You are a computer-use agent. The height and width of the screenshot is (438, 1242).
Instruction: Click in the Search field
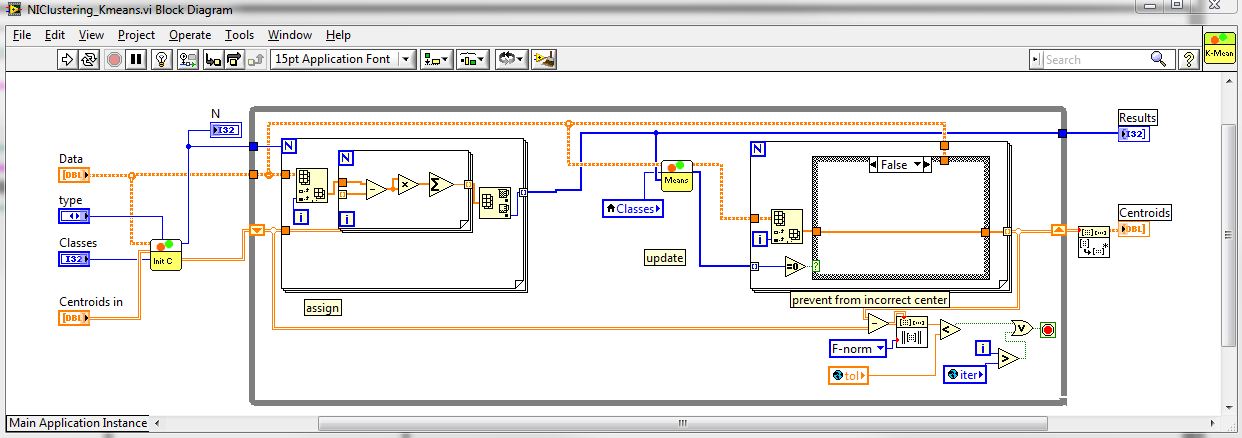(x=1095, y=59)
